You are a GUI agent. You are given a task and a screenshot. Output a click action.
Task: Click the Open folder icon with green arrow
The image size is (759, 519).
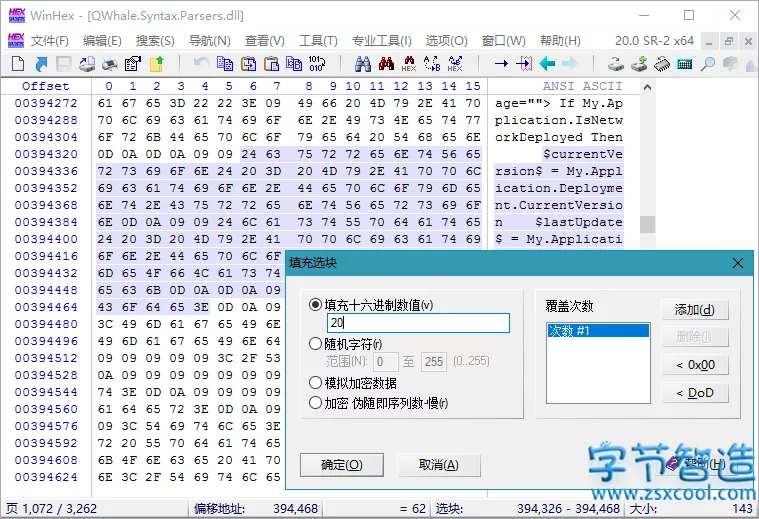(157, 63)
